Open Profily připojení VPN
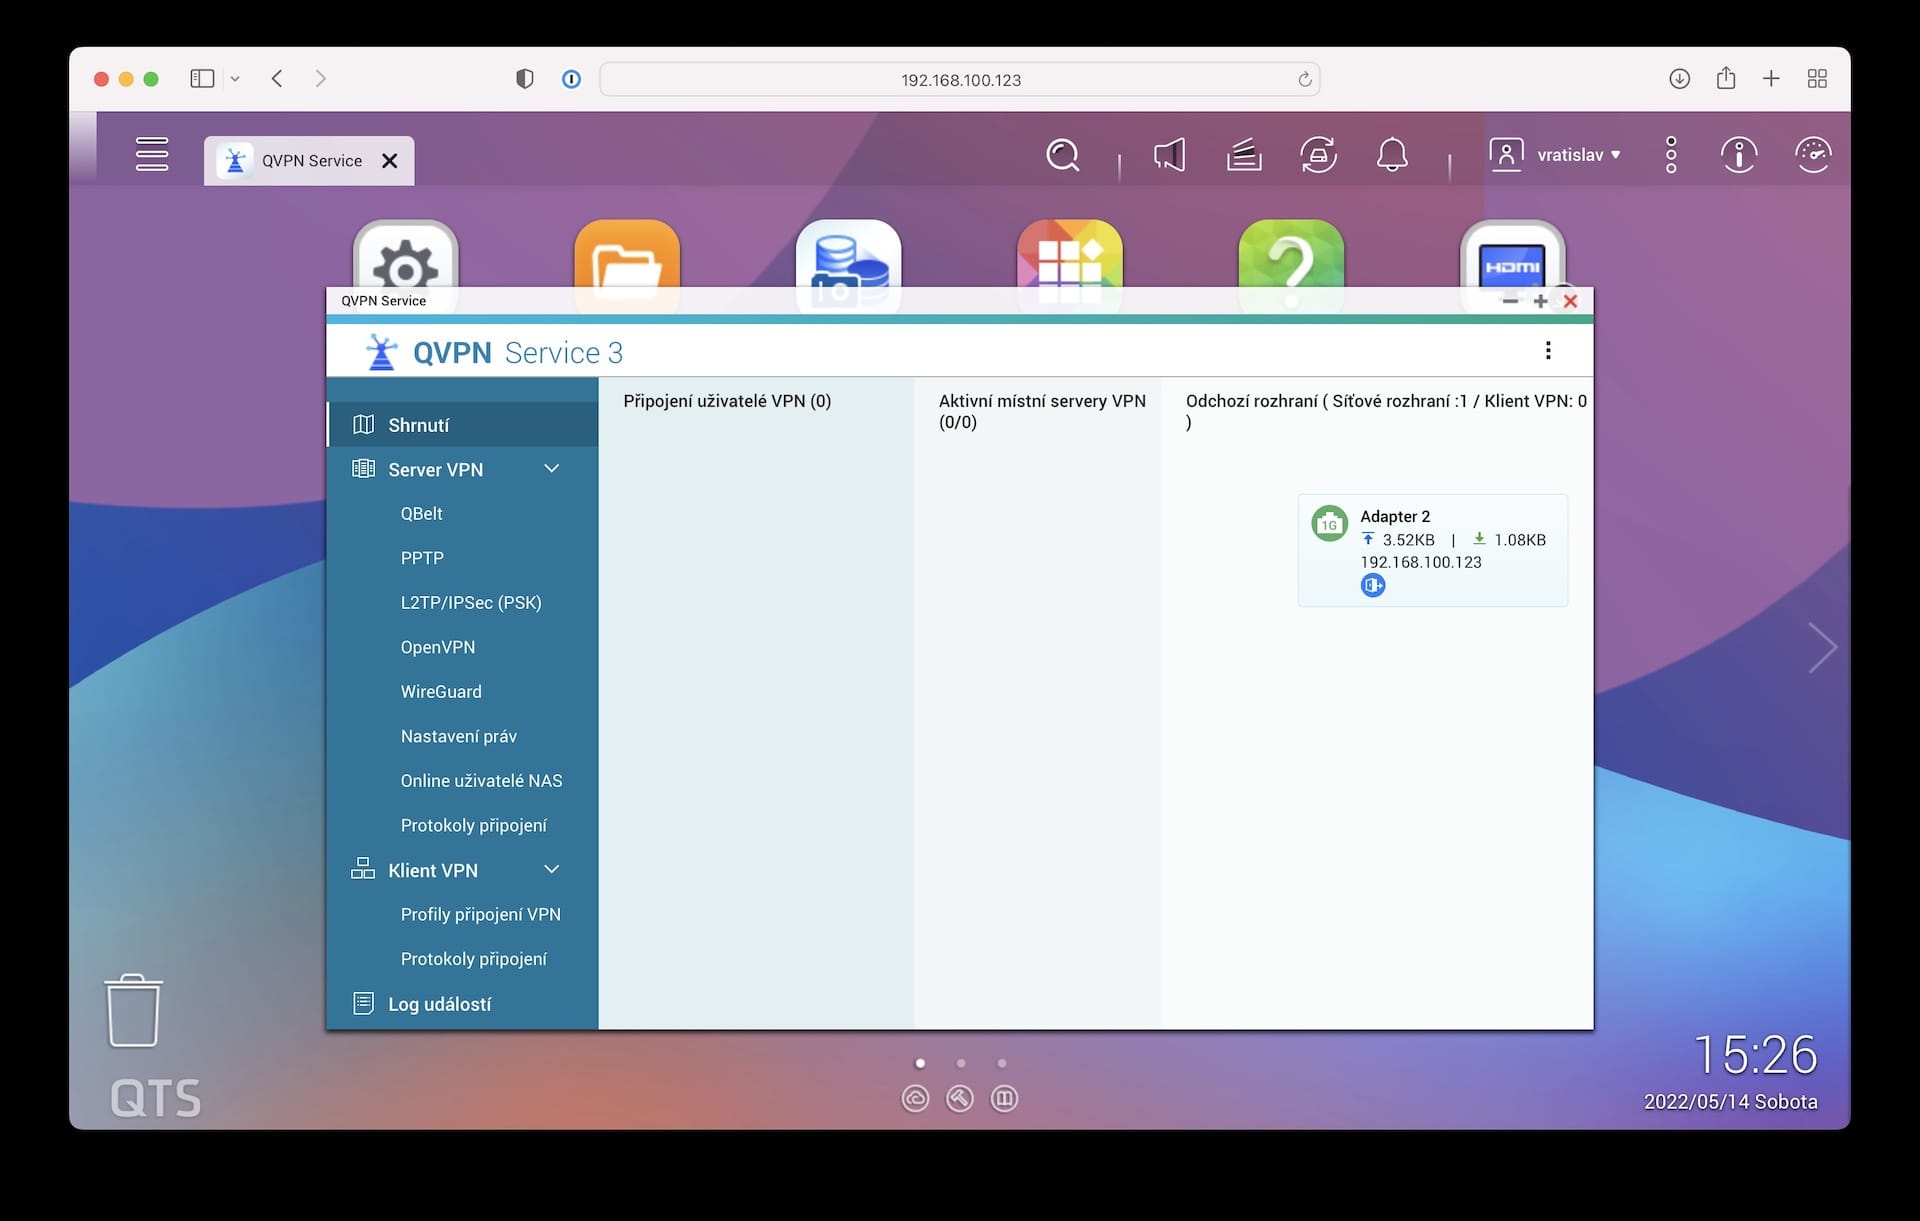Image resolution: width=1920 pixels, height=1221 pixels. 480,915
